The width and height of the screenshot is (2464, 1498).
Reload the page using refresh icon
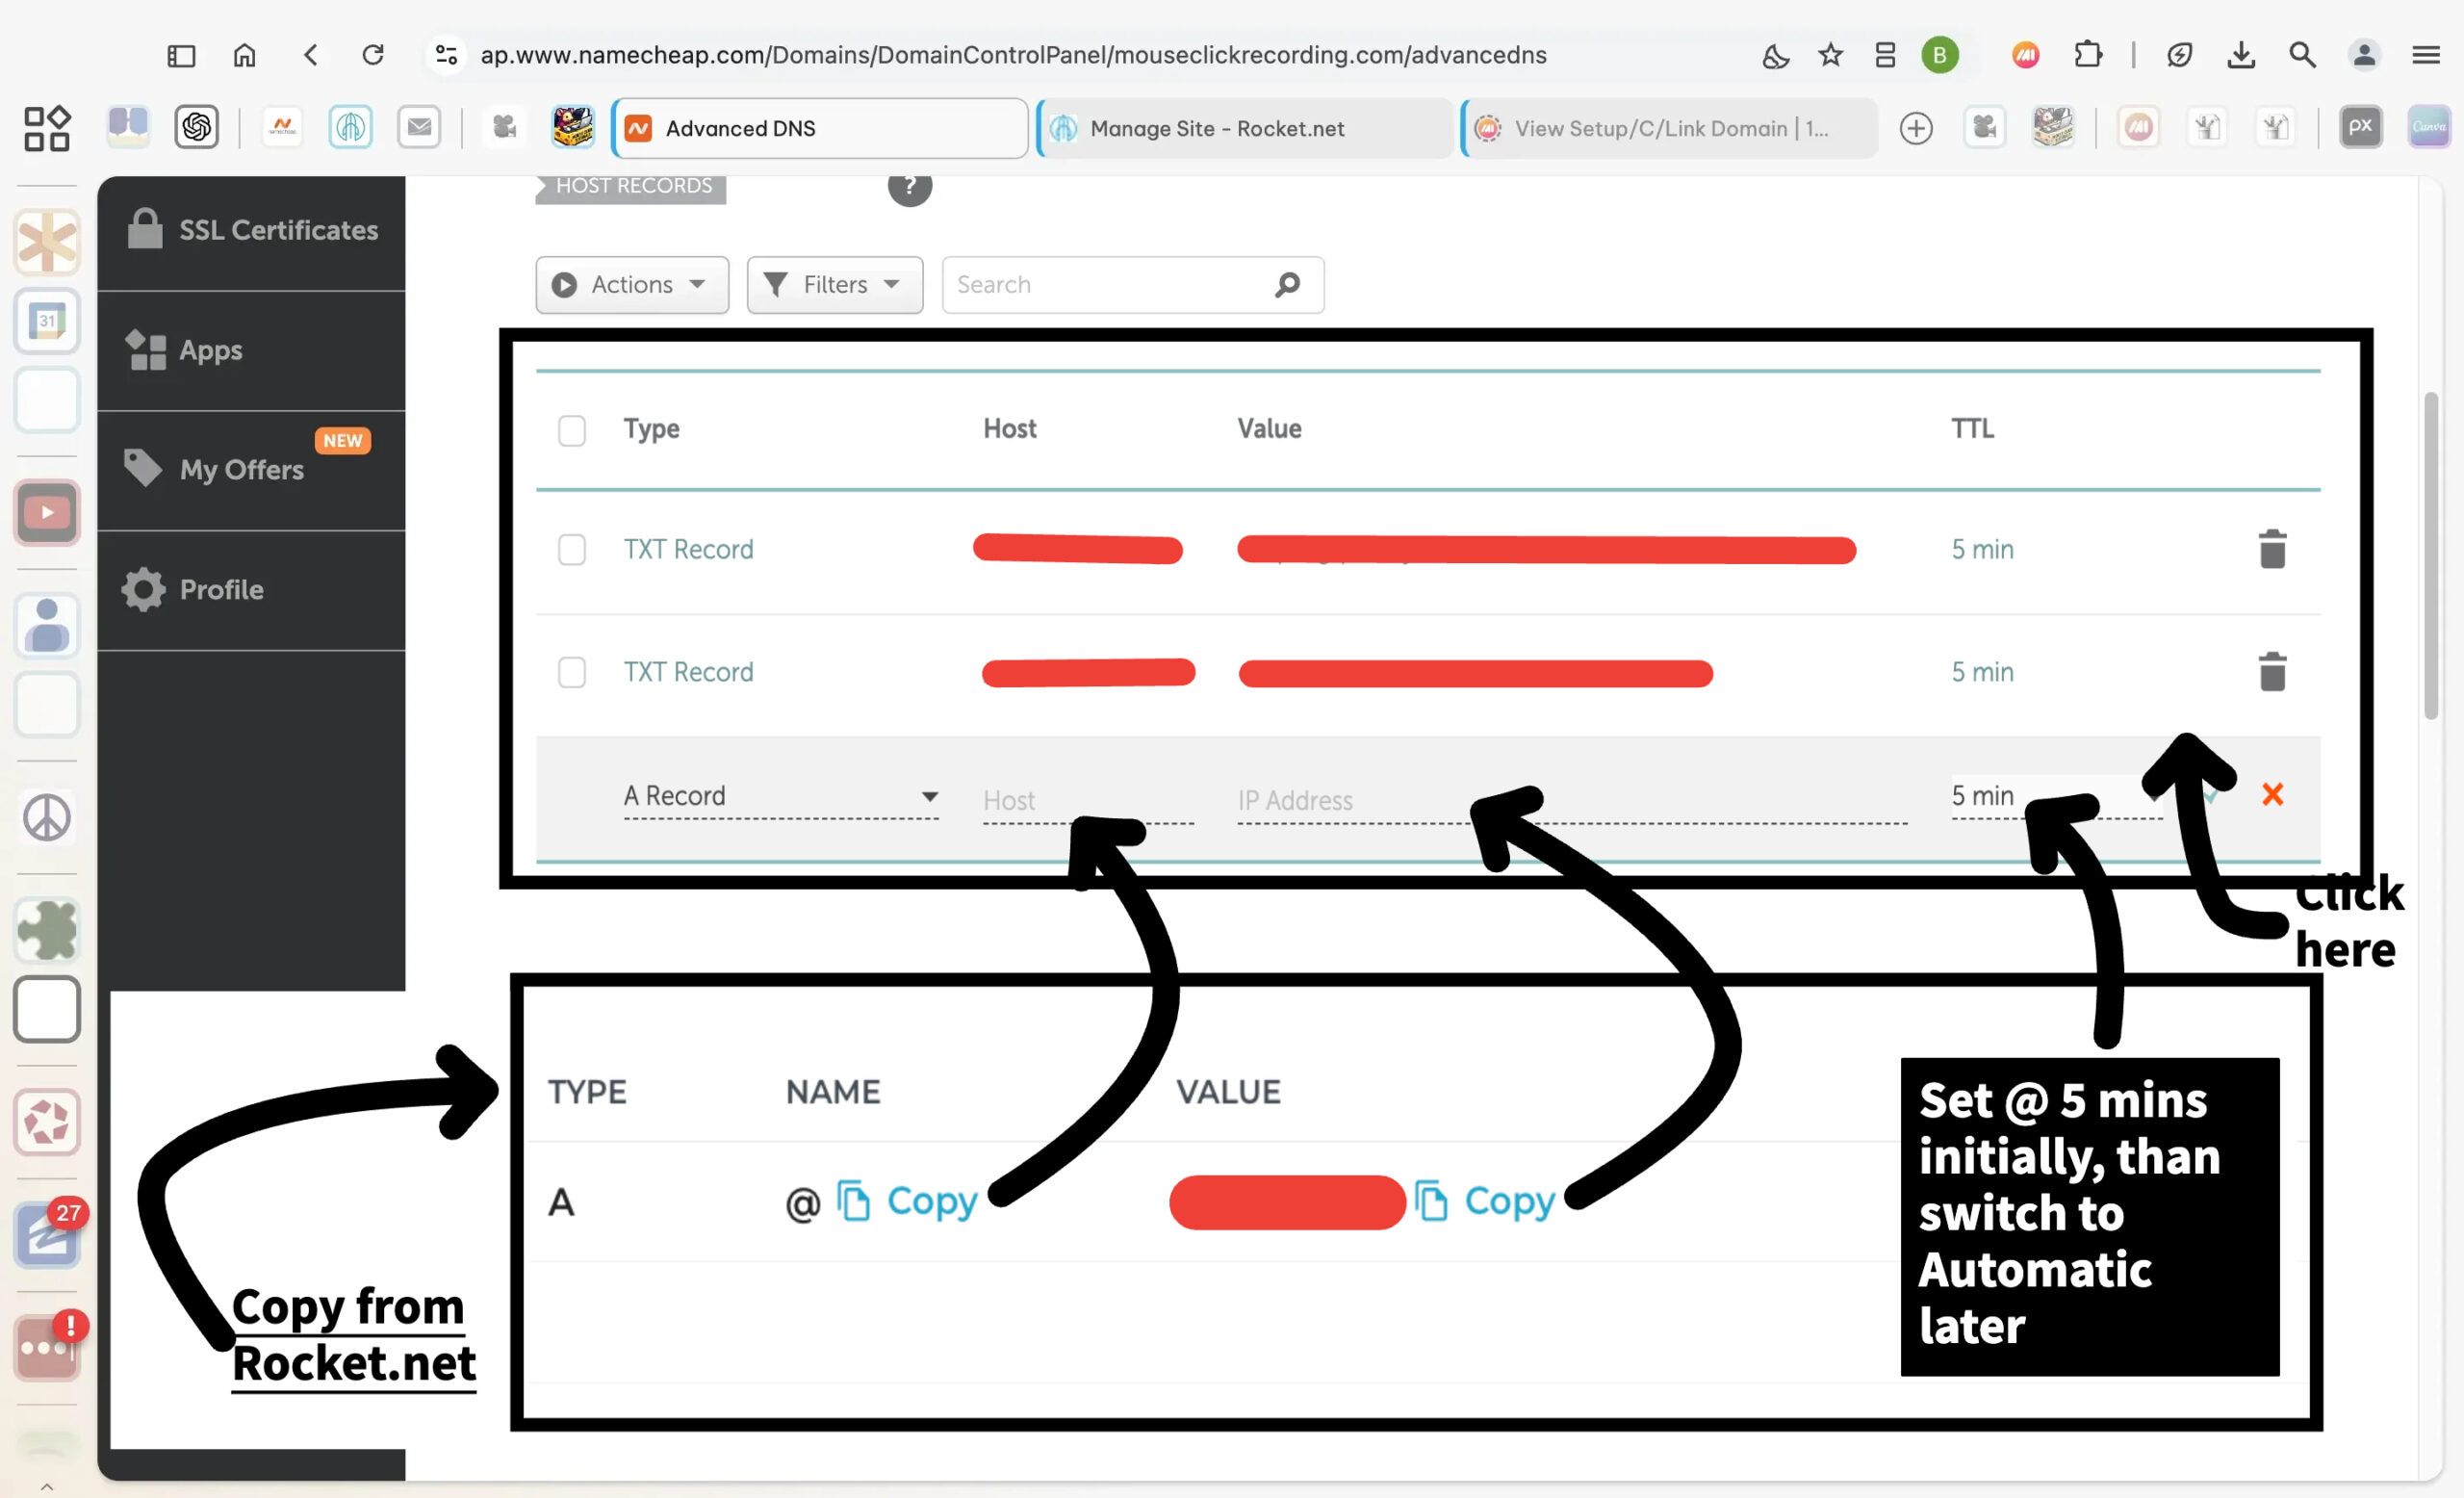[x=373, y=55]
